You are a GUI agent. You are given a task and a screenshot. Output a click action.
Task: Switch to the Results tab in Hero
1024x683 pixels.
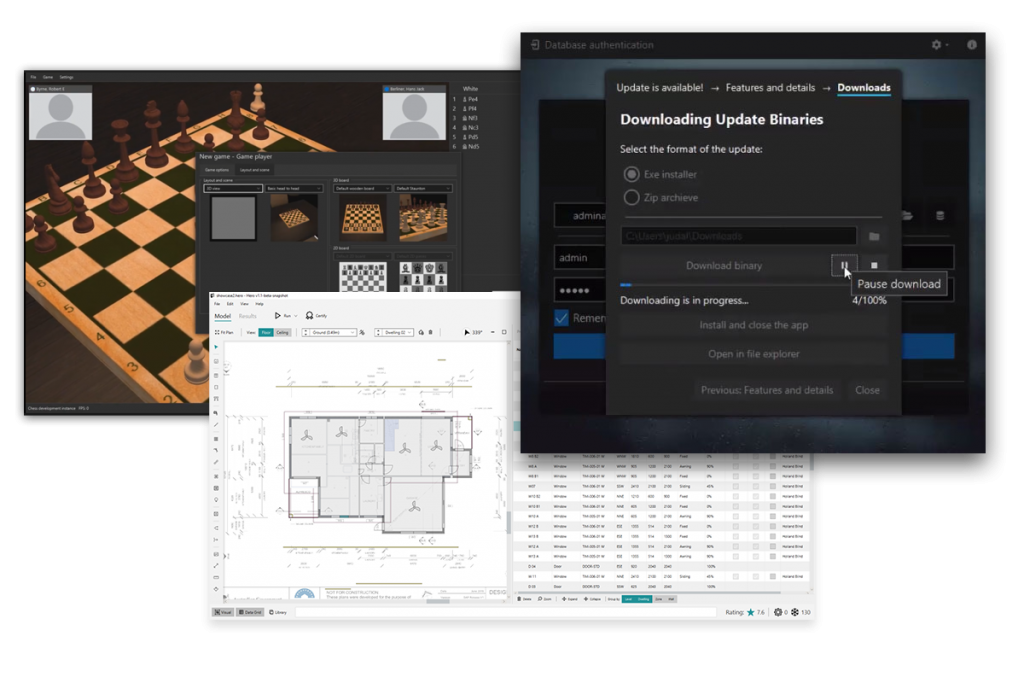tap(246, 316)
